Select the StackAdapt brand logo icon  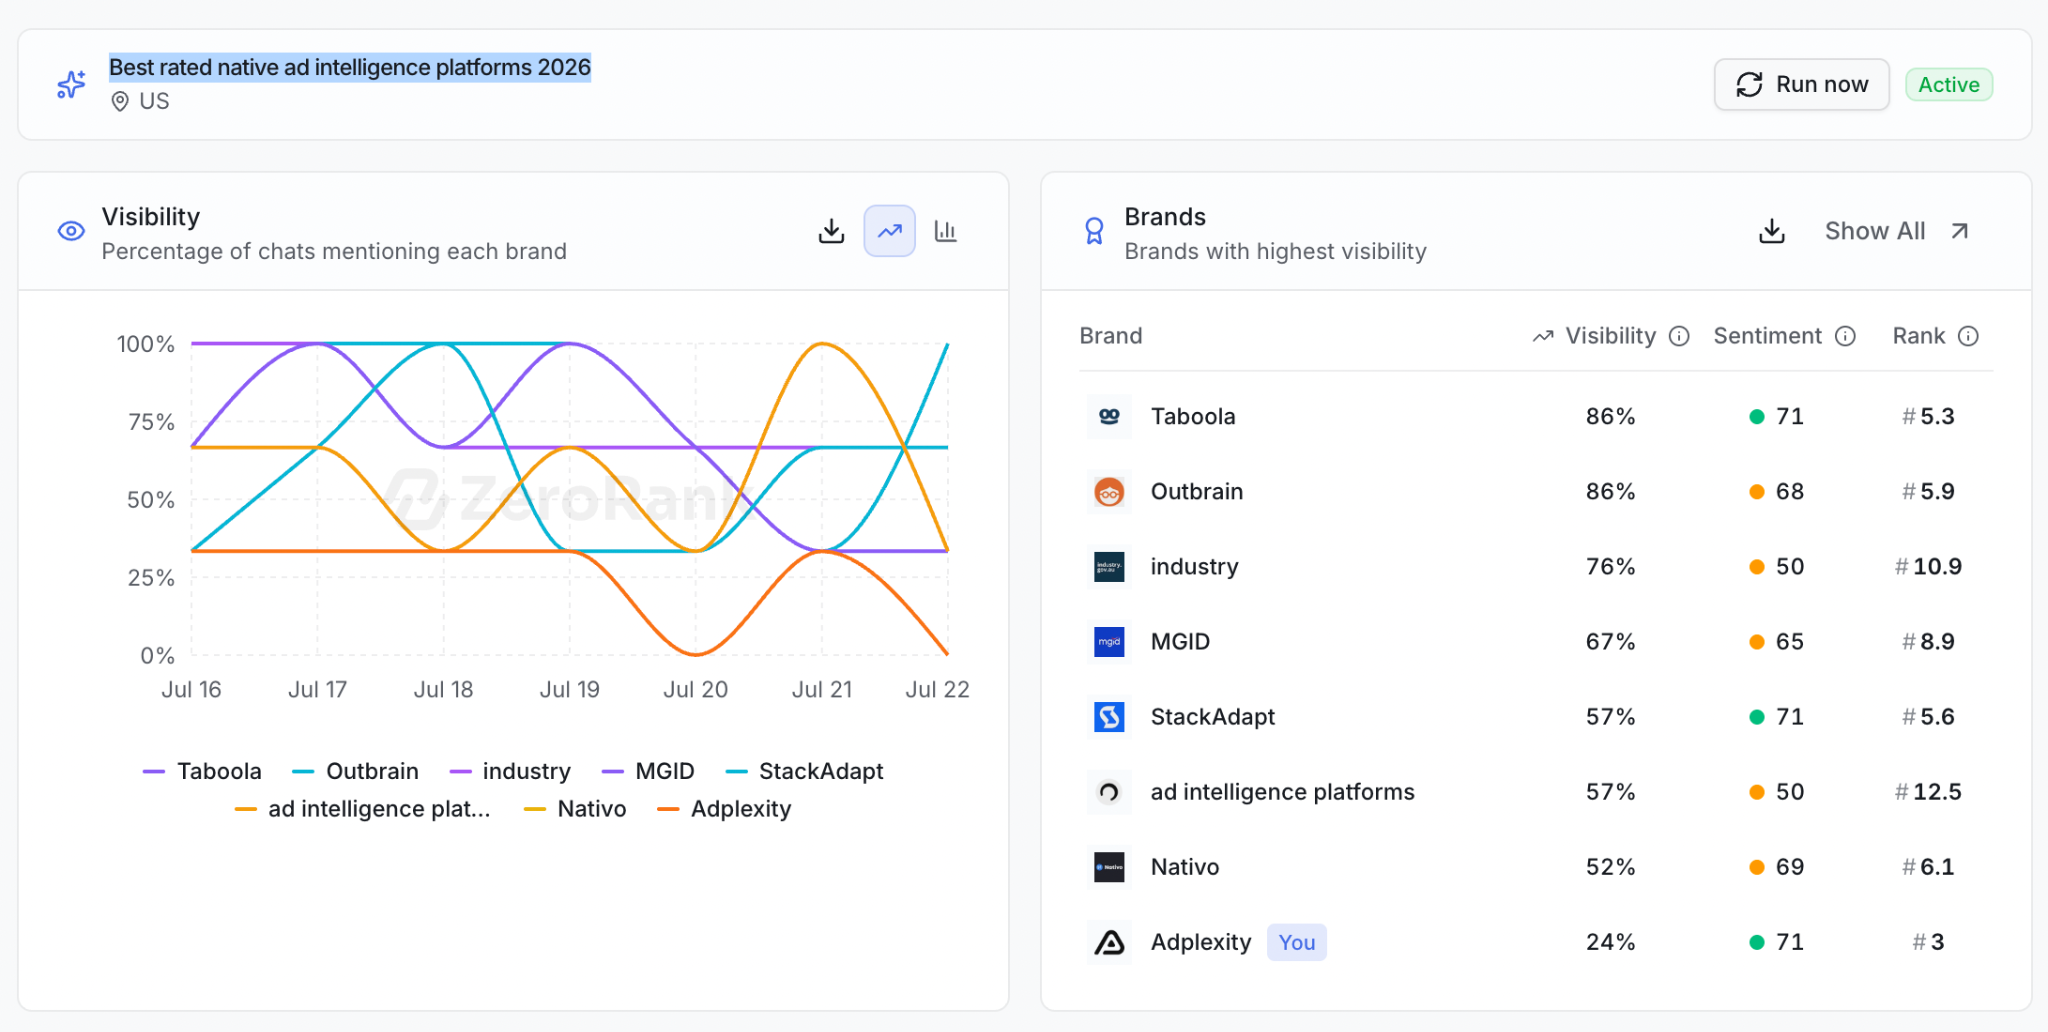[1109, 716]
